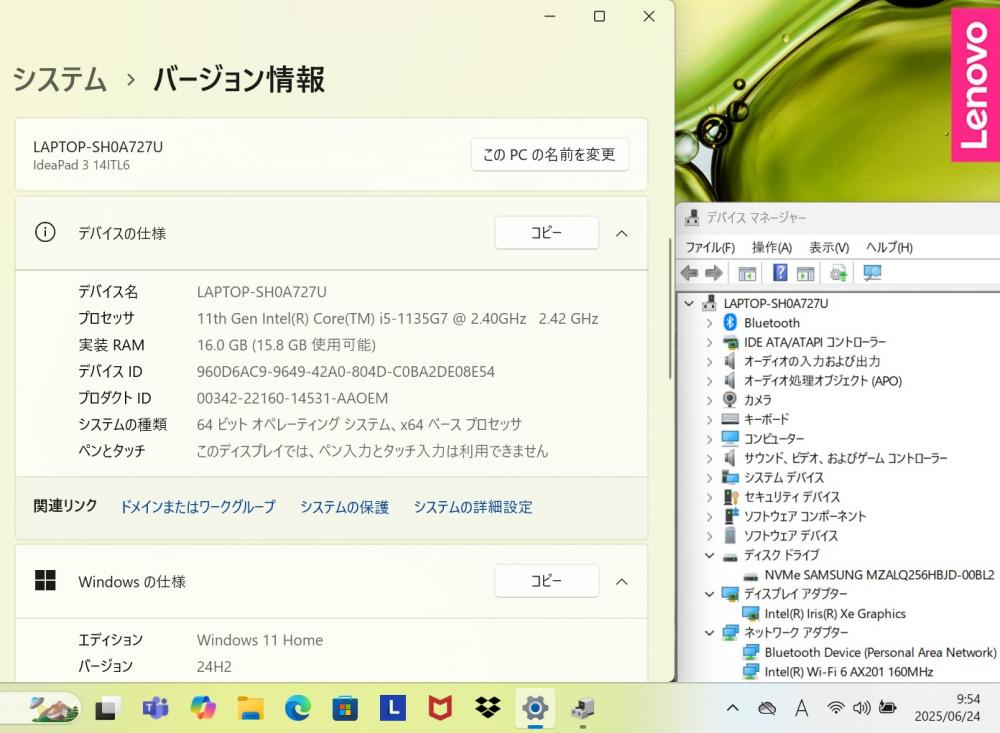1000x733 pixels.
Task: Open McAfee from the taskbar
Action: (x=440, y=707)
